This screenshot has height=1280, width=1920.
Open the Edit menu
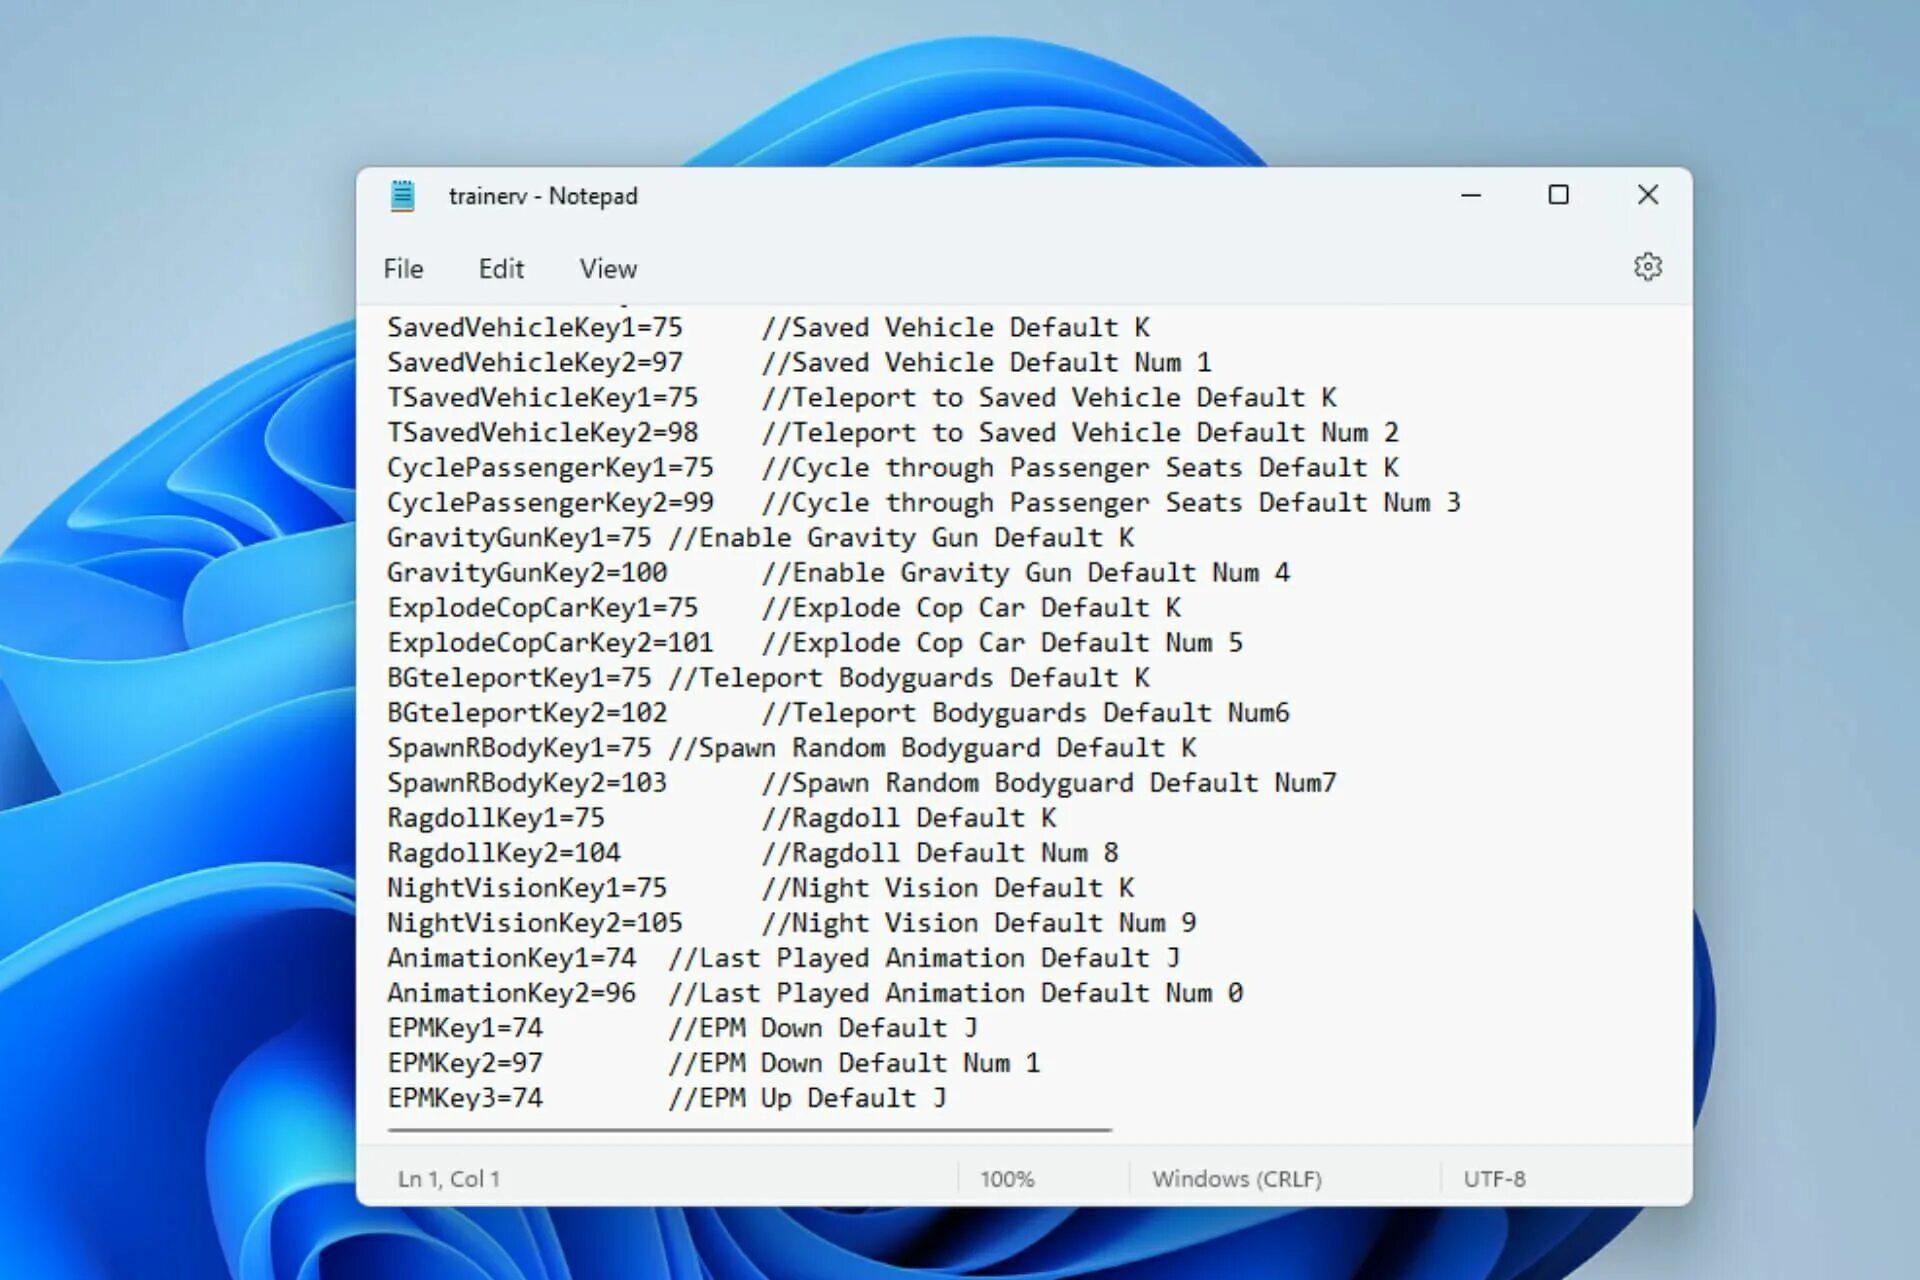point(501,269)
